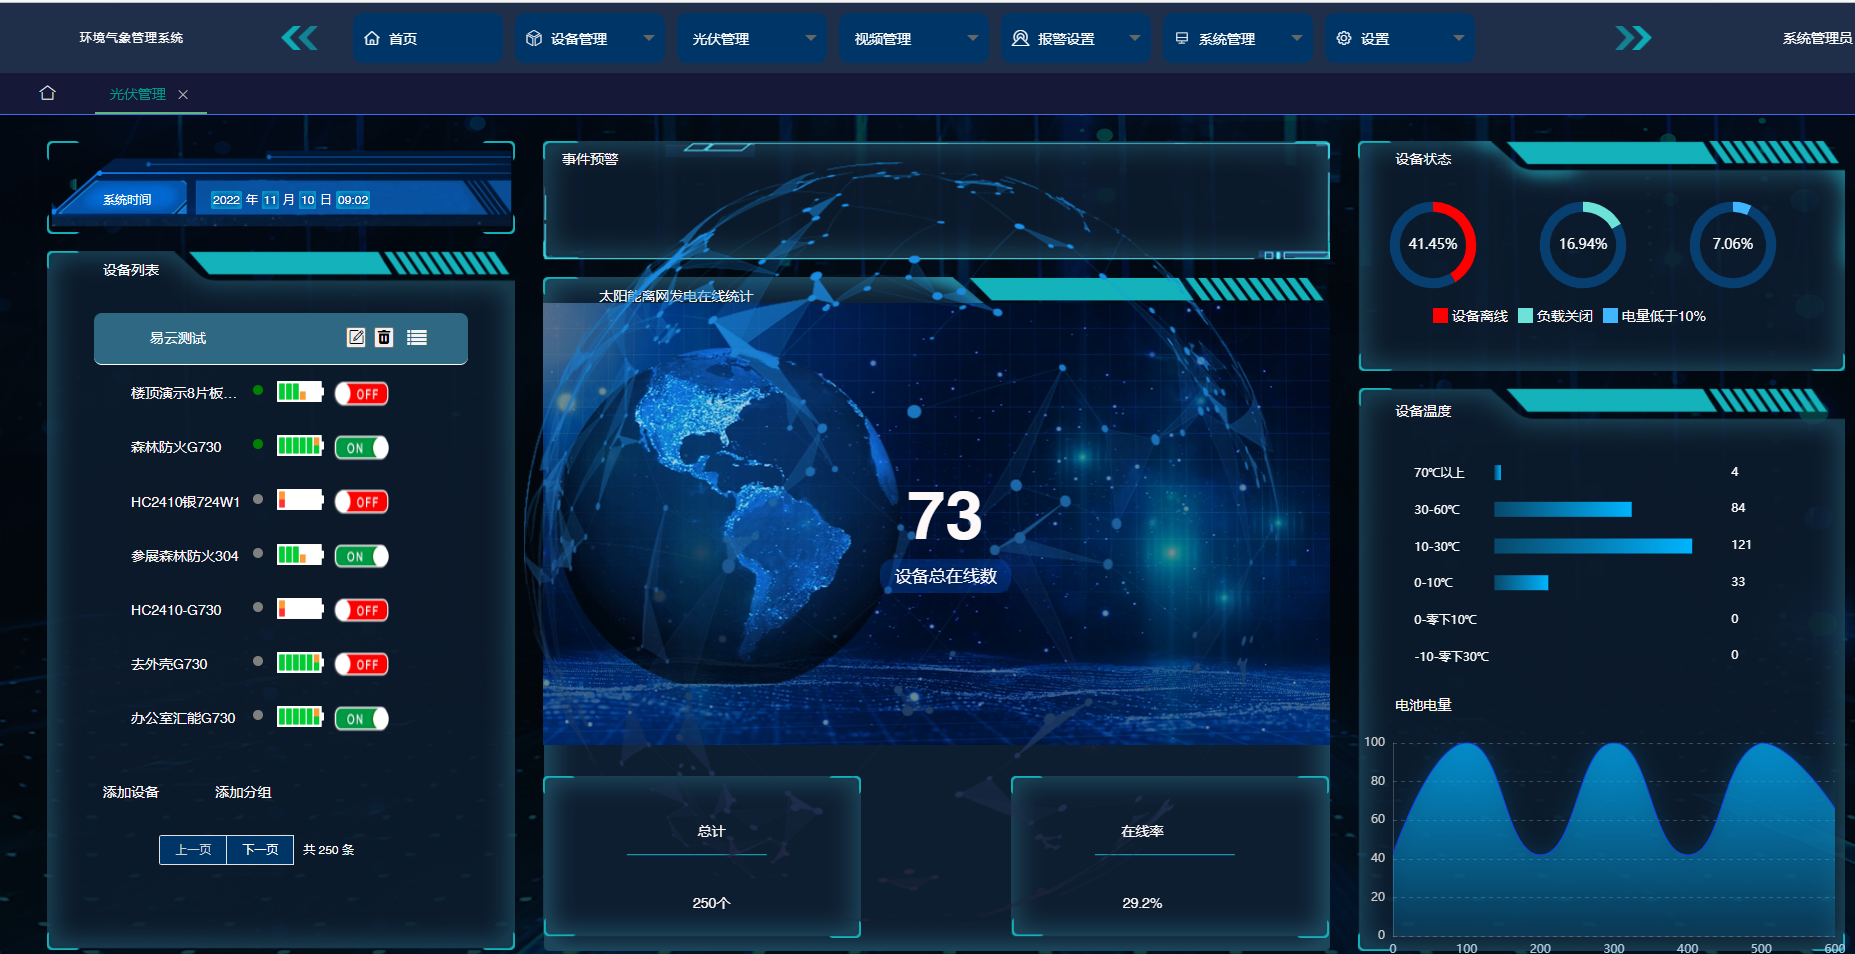The image size is (1855, 954).
Task: Click the edit icon for 易云测试 group
Action: click(x=356, y=338)
